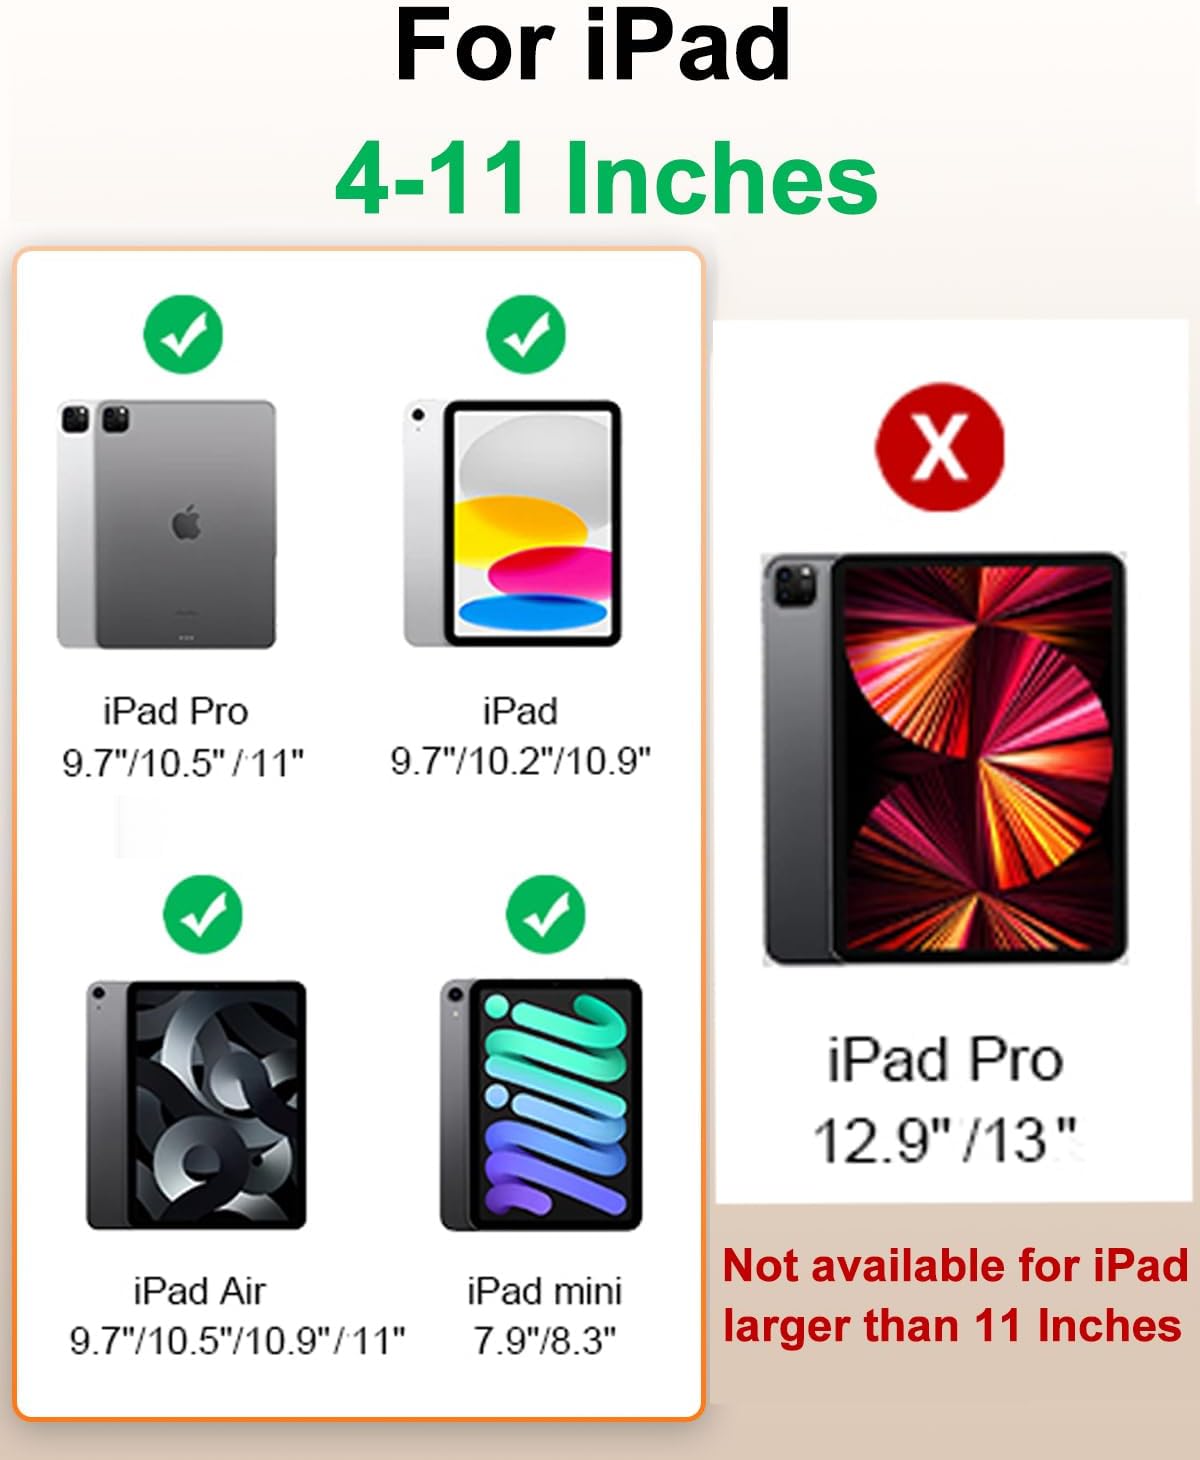1200x1460 pixels.
Task: Select the iPad Air image
Action: pos(196,1105)
